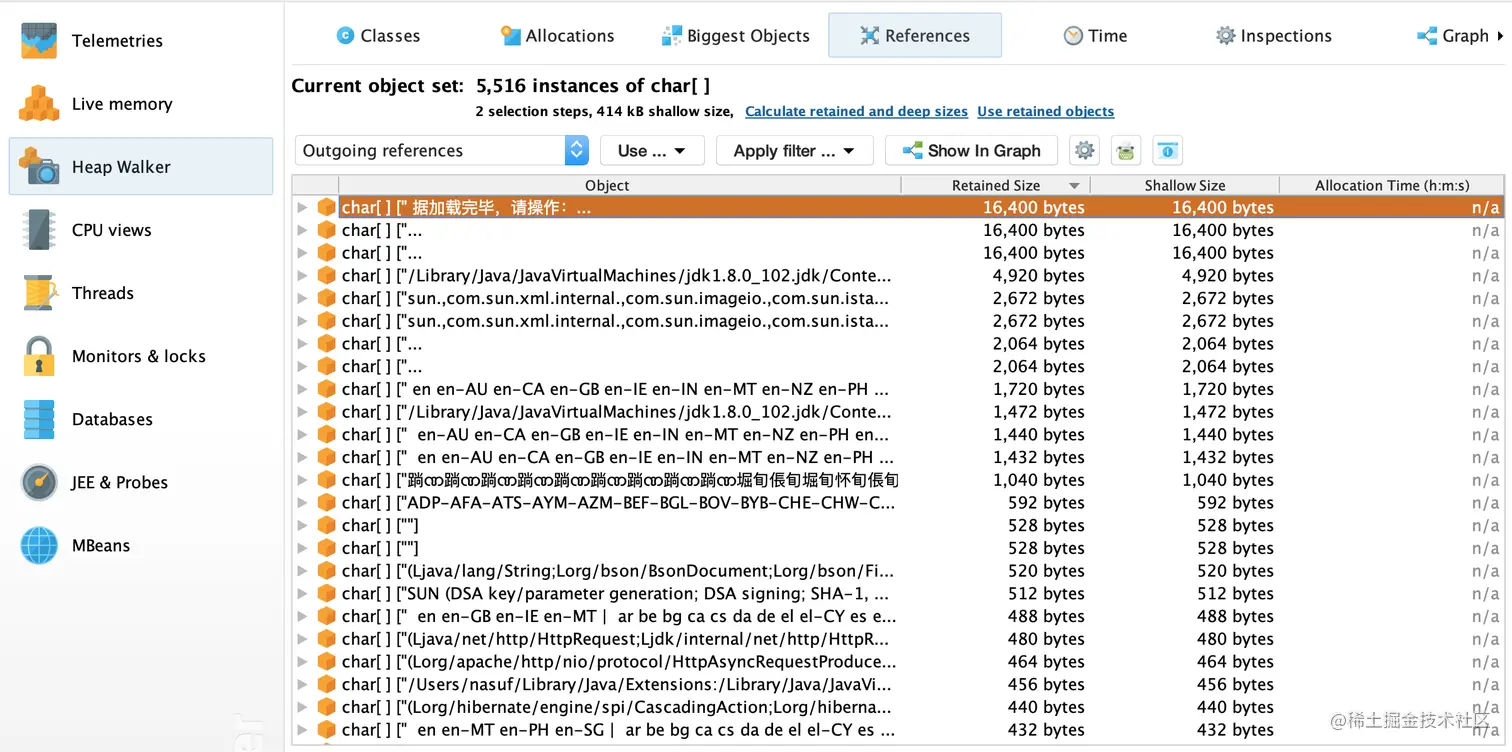Viewport: 1512px width, 752px height.
Task: Click cube icon of the HttpAsyncRequestProducer row
Action: (326, 662)
